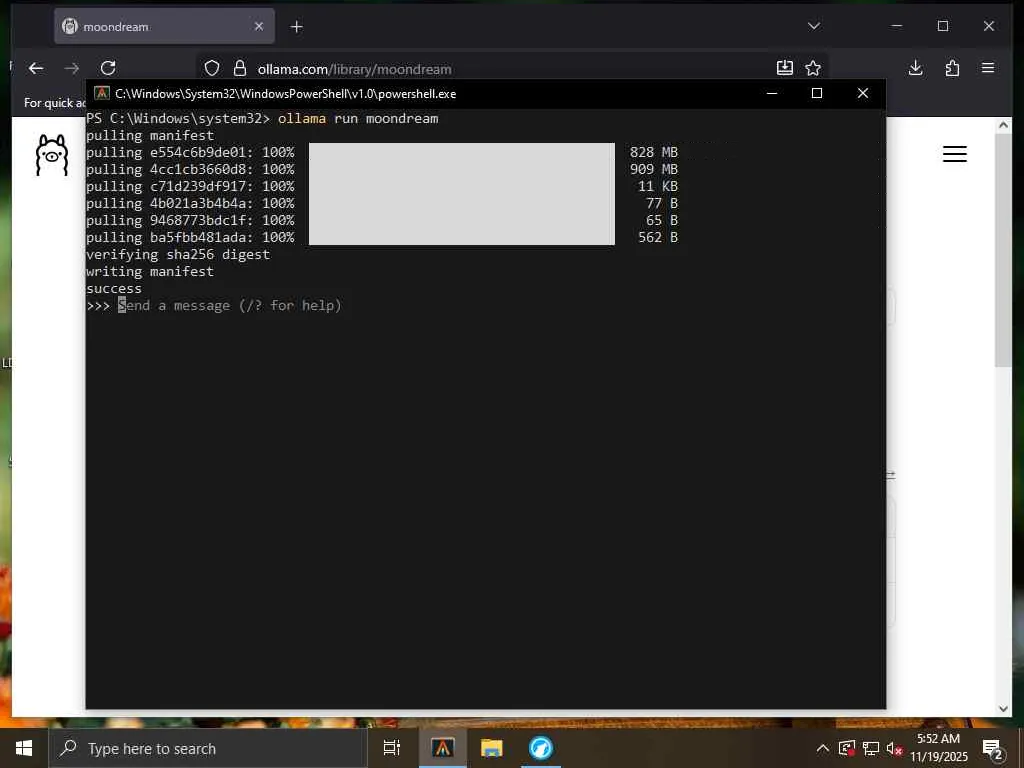The image size is (1024, 768).
Task: Click the taskbar clock showing 5:52 AM
Action: click(938, 748)
